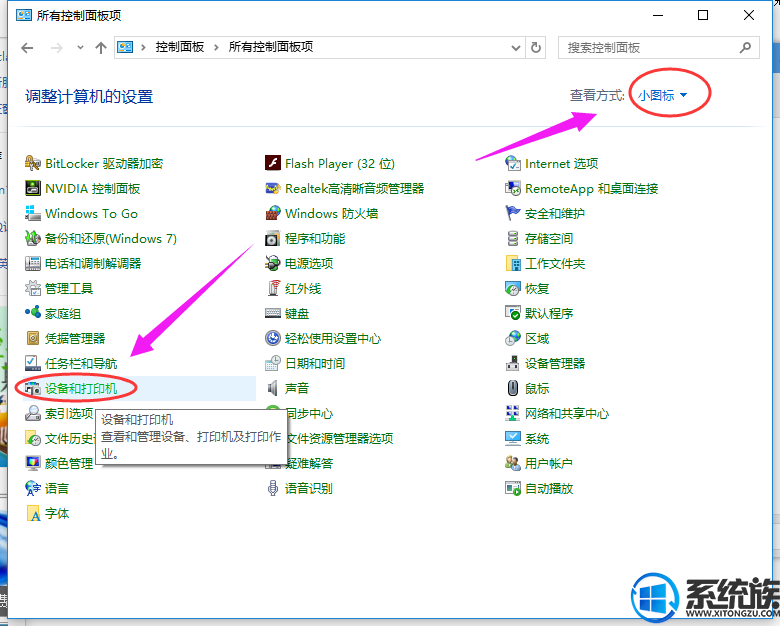
Task: Click the 声音 speaker icon
Action: (x=273, y=388)
